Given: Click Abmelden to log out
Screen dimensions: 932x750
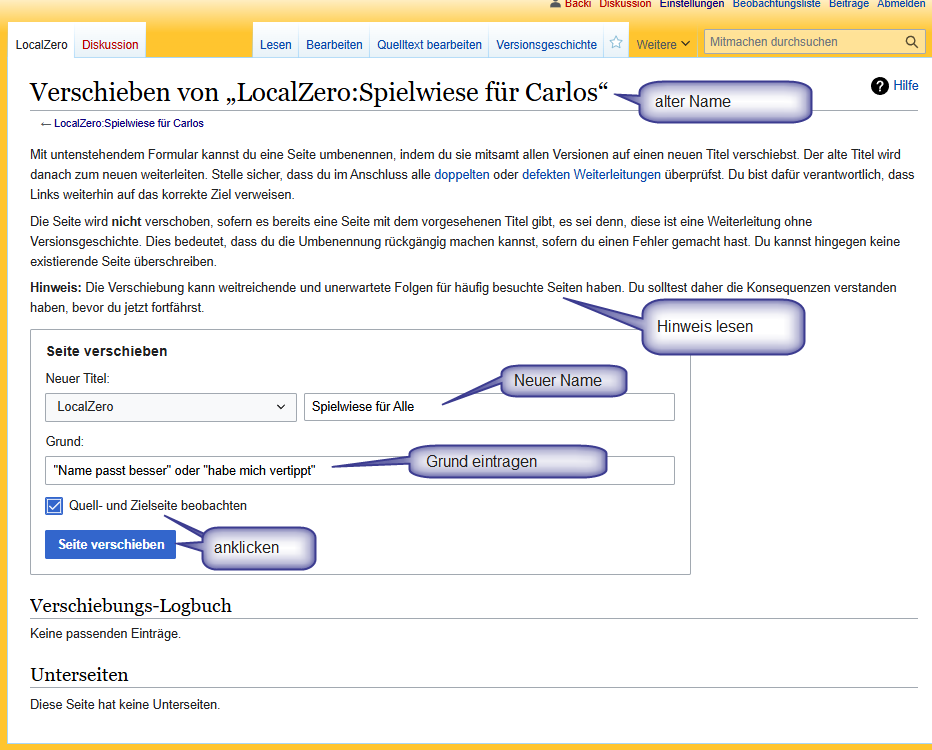Looking at the screenshot, I should [x=901, y=4].
